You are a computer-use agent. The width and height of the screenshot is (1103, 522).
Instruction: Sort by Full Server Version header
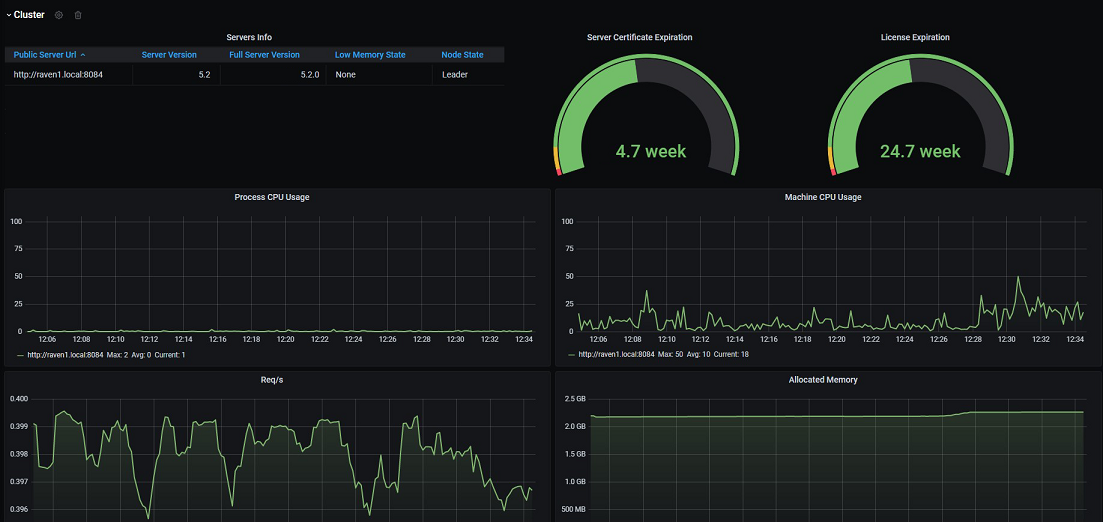[x=264, y=55]
